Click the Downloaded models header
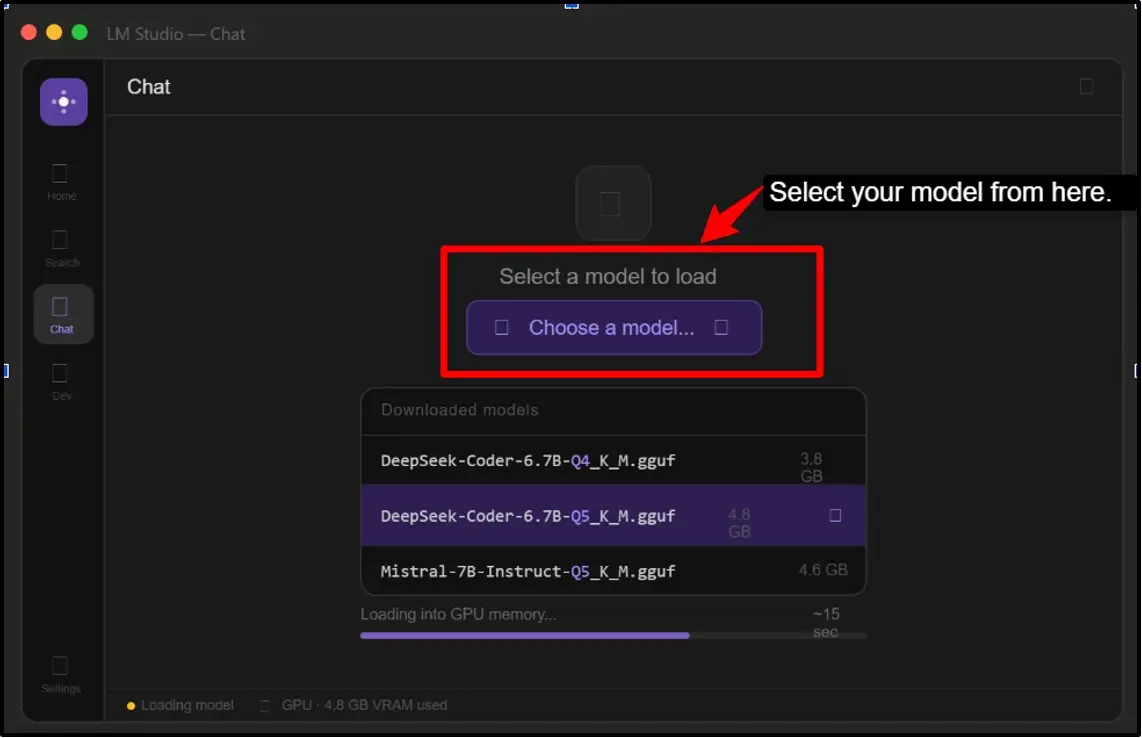 [460, 409]
